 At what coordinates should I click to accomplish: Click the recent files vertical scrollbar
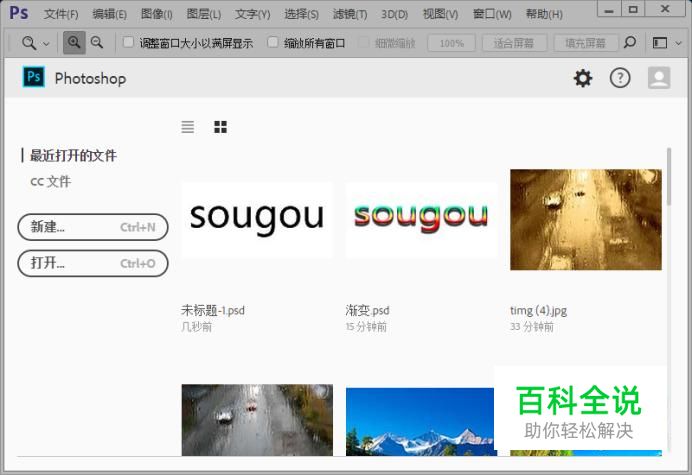(669, 177)
